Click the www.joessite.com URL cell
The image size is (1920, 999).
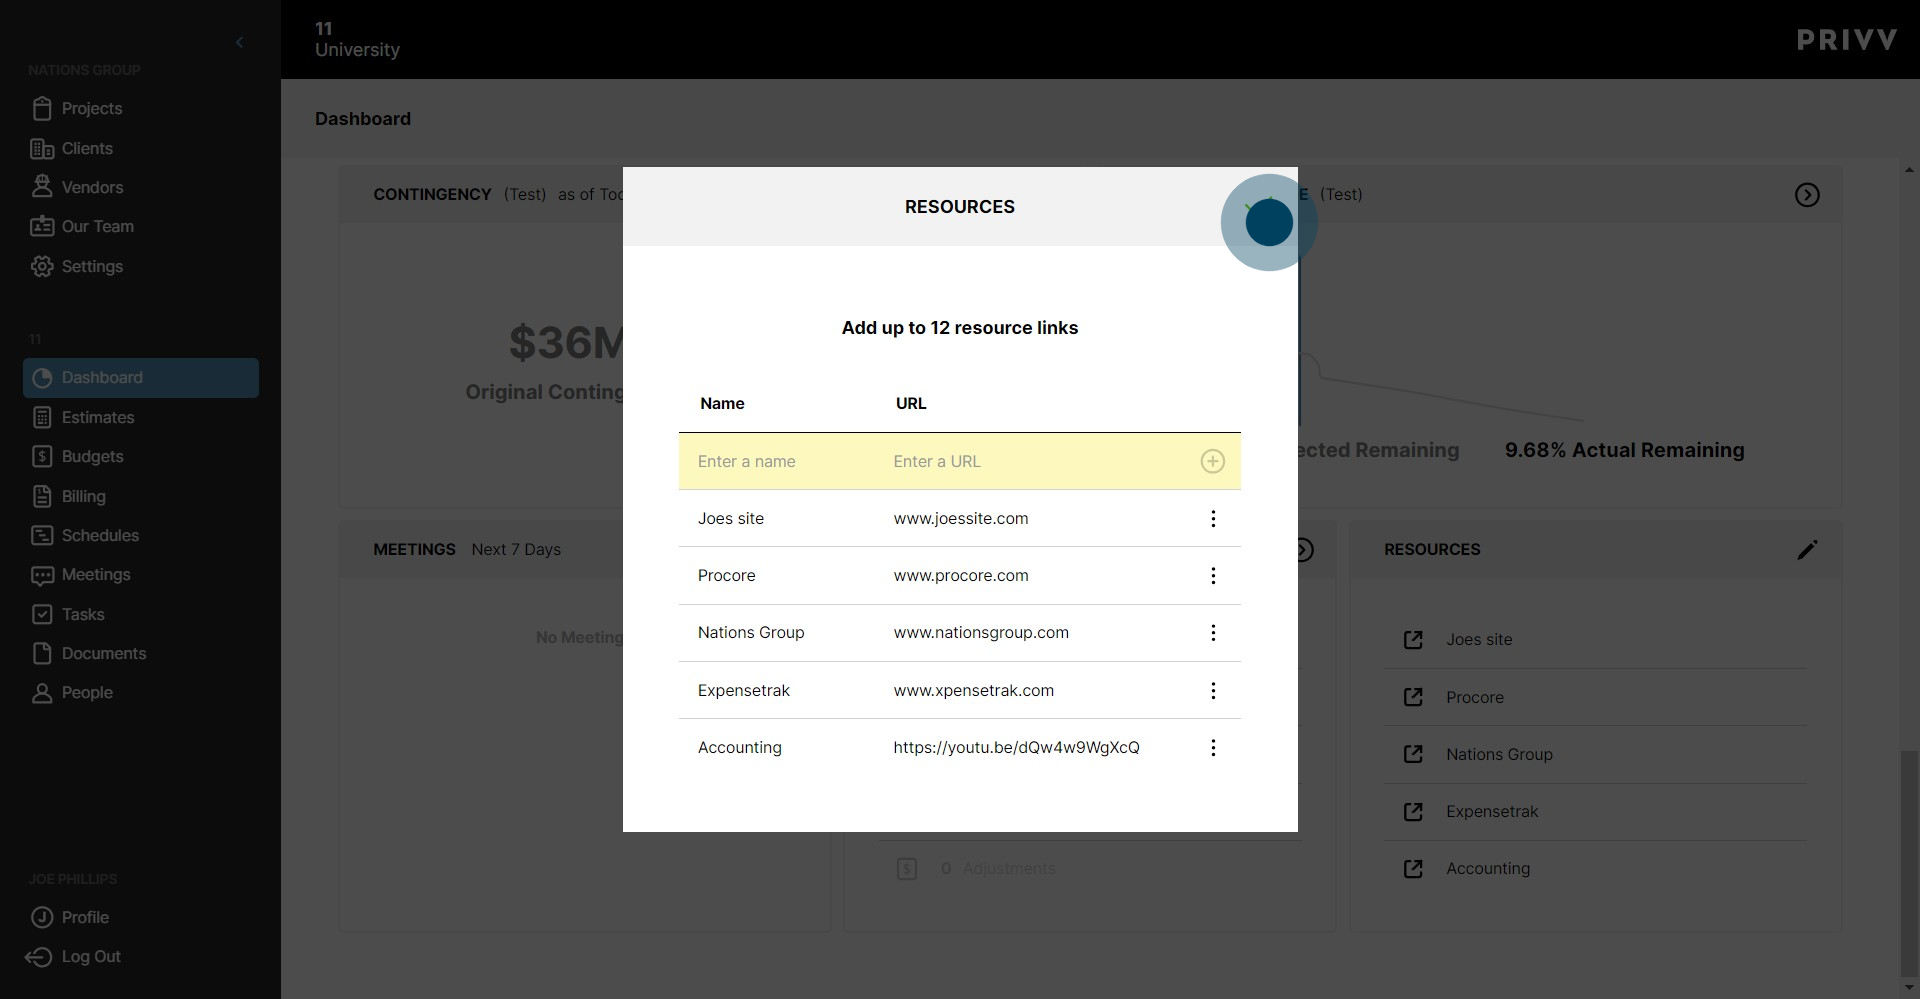point(961,518)
